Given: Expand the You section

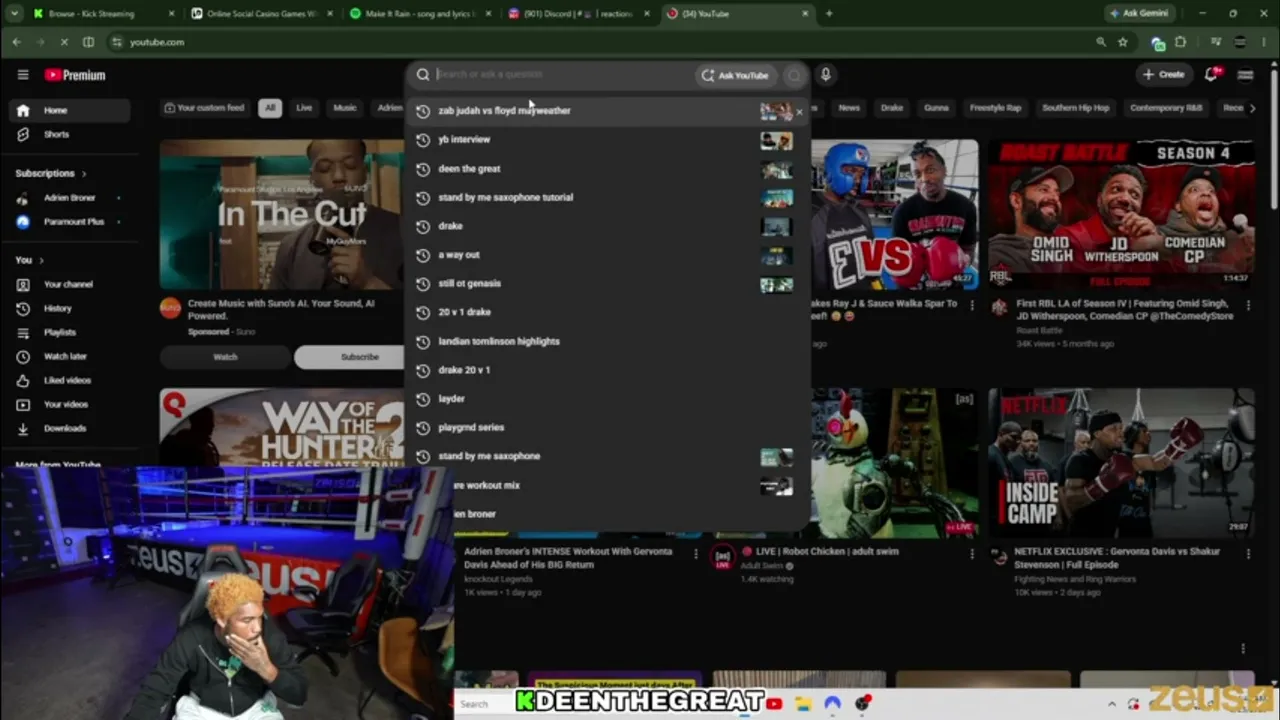Looking at the screenshot, I should click(x=29, y=260).
